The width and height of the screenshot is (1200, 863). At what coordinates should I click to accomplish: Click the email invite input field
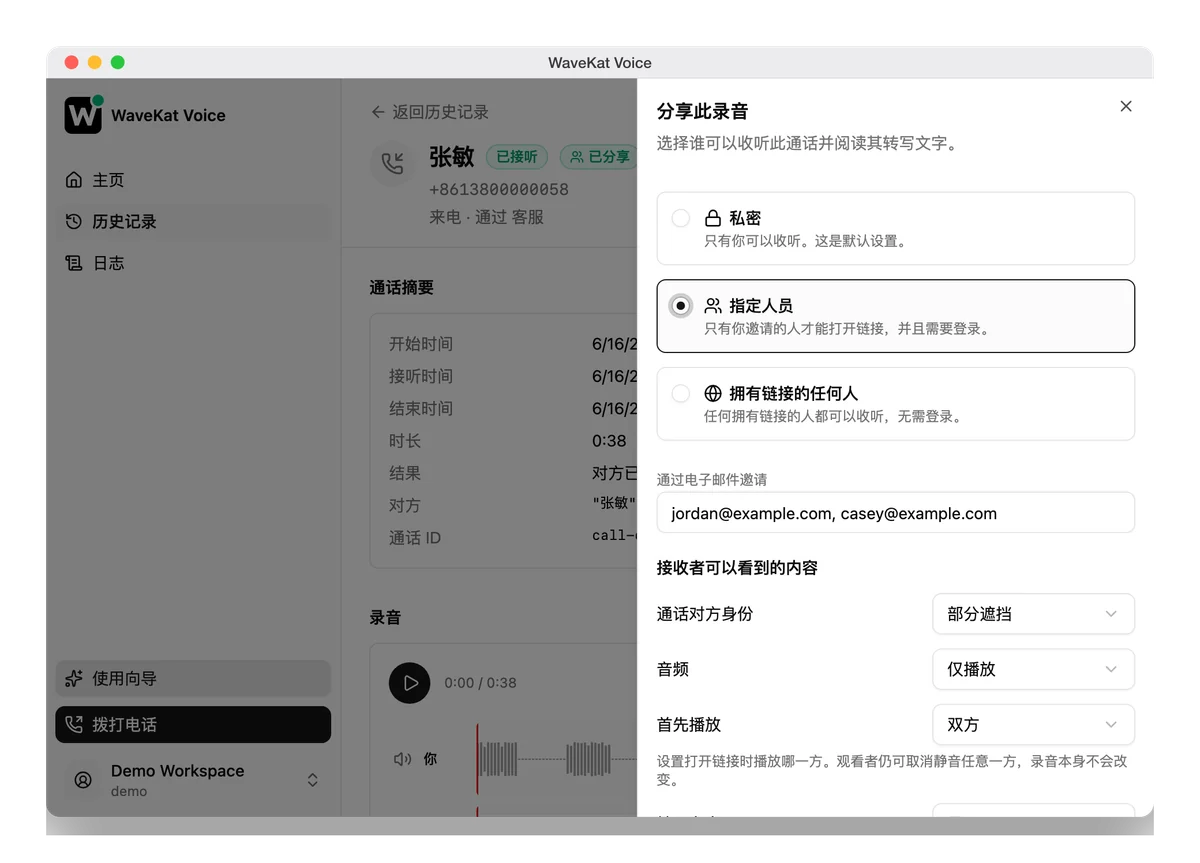click(895, 513)
